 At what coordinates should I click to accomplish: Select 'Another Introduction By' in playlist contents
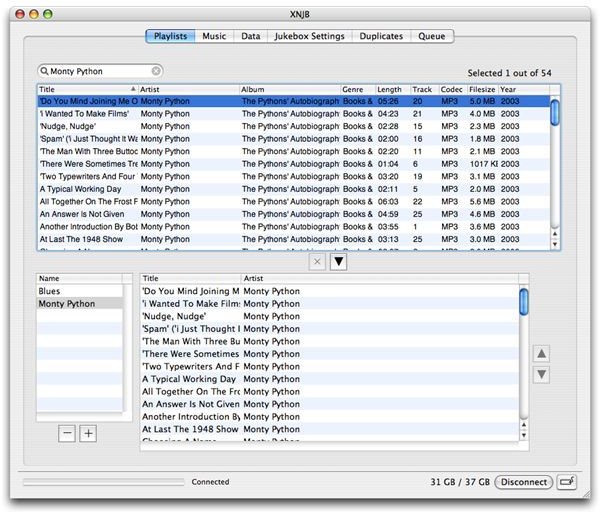pos(330,417)
